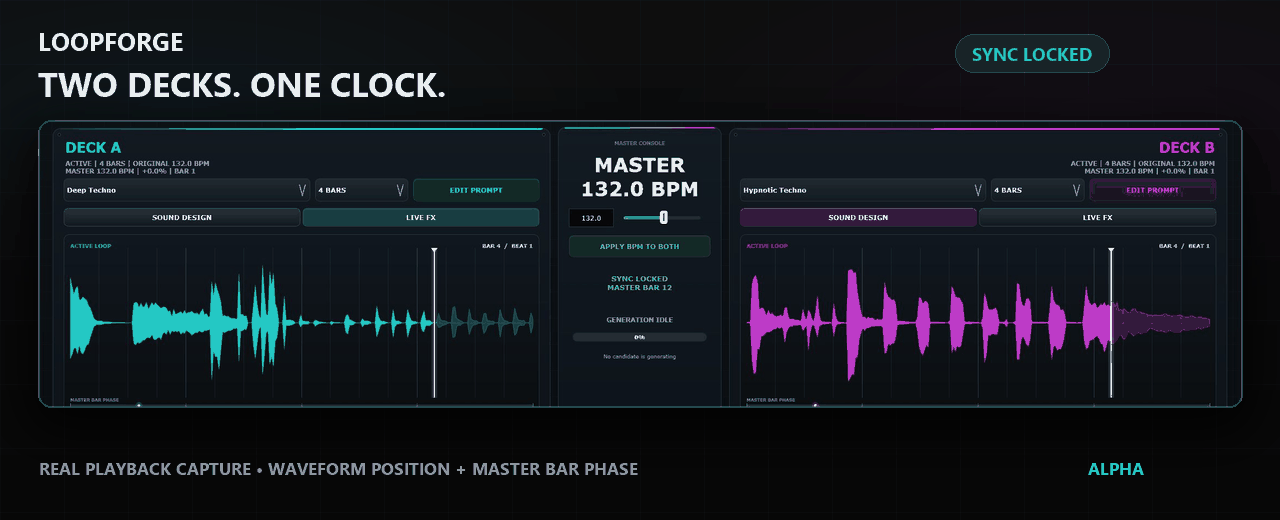The width and height of the screenshot is (1280, 520).
Task: Click the SYNC LOCKED badge at top
Action: 1032,54
